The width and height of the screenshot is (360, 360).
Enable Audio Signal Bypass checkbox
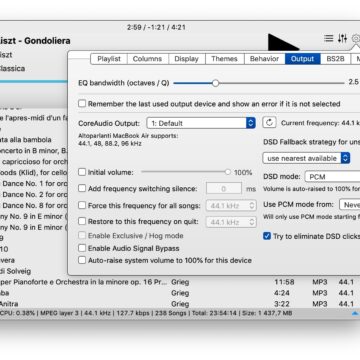coord(82,248)
